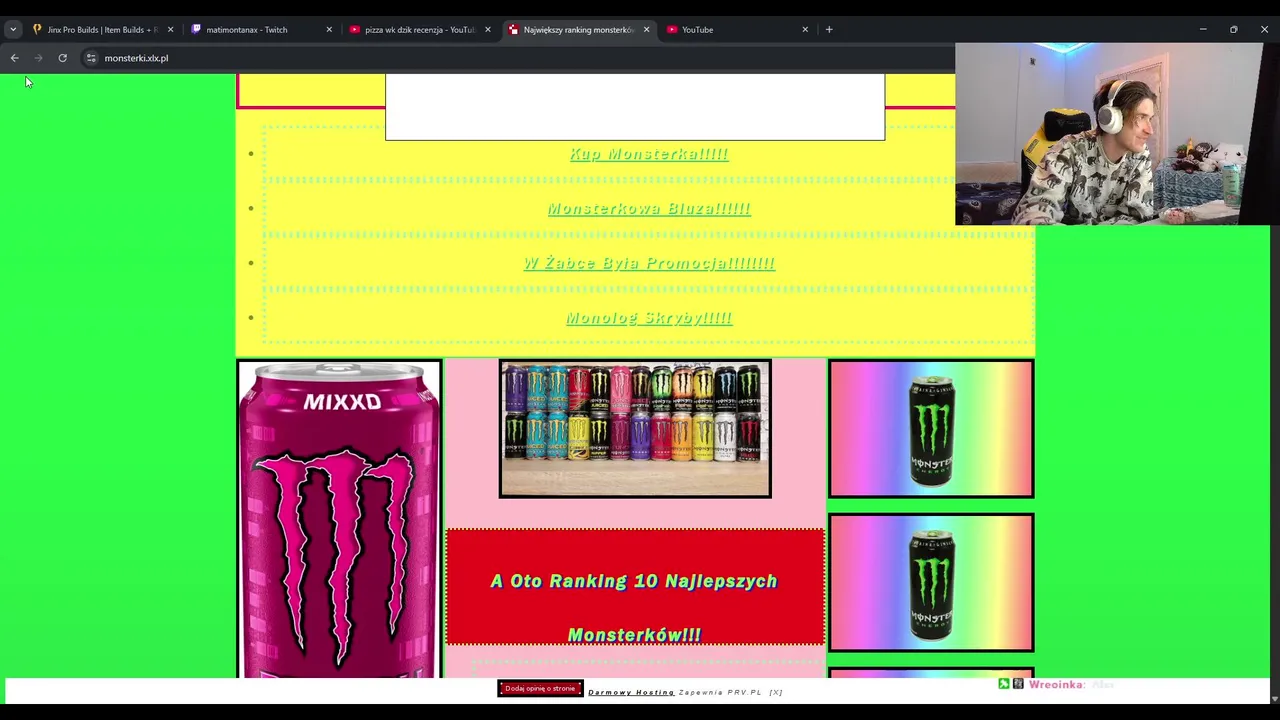This screenshot has height=720, width=1280.
Task: Click the top rainbow green Monster can image
Action: [x=931, y=429]
